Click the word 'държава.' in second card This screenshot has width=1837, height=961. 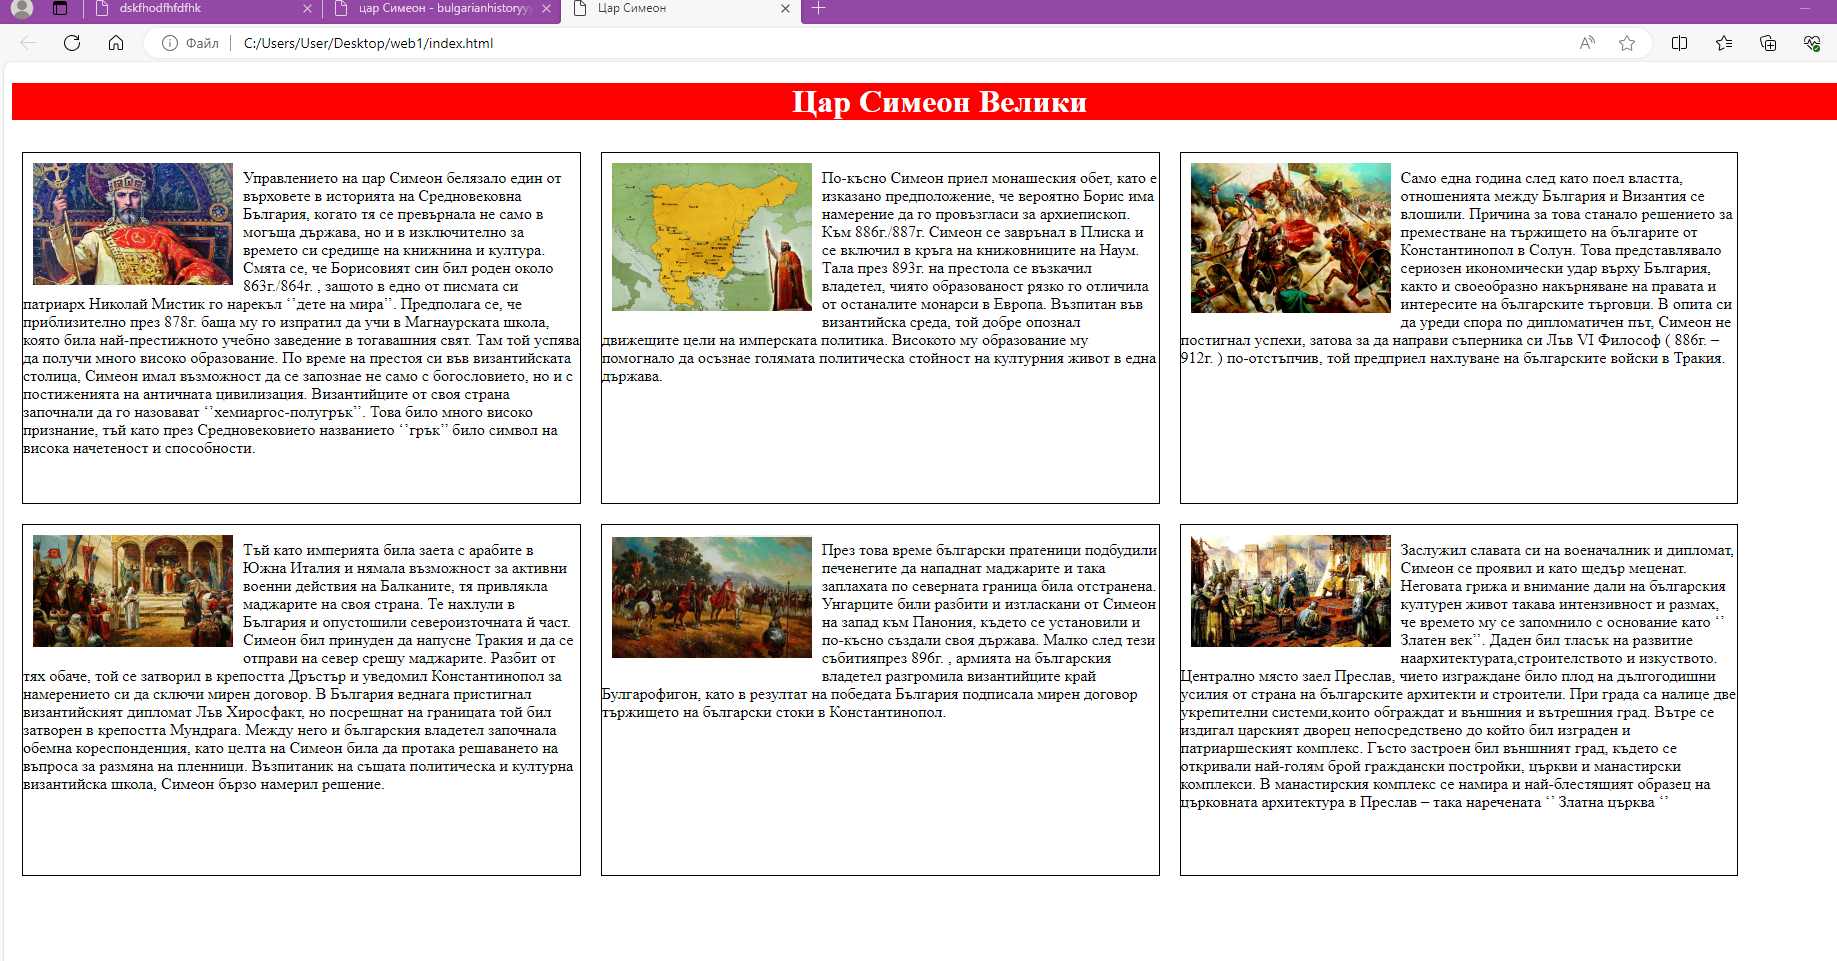pos(632,377)
